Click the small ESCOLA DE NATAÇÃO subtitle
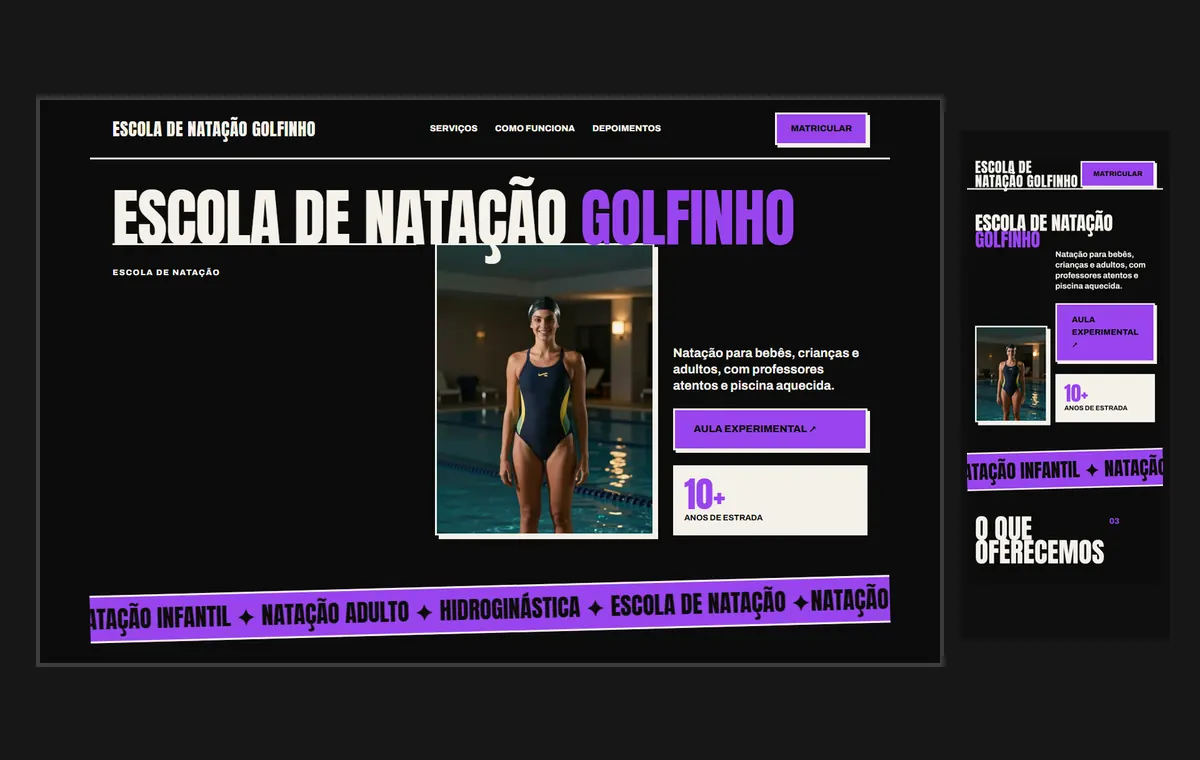 (166, 272)
